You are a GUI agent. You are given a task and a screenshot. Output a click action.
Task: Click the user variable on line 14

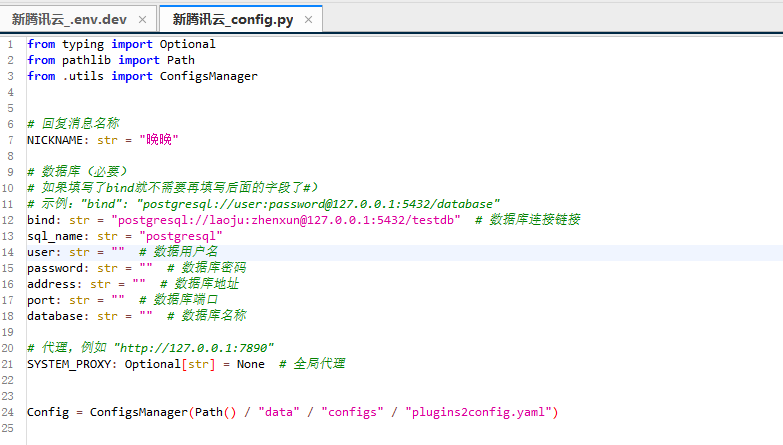pos(41,252)
